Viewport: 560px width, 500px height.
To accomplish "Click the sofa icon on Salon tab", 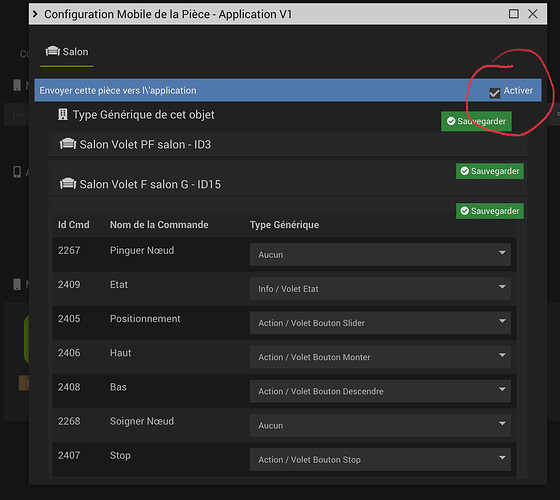I will point(52,51).
